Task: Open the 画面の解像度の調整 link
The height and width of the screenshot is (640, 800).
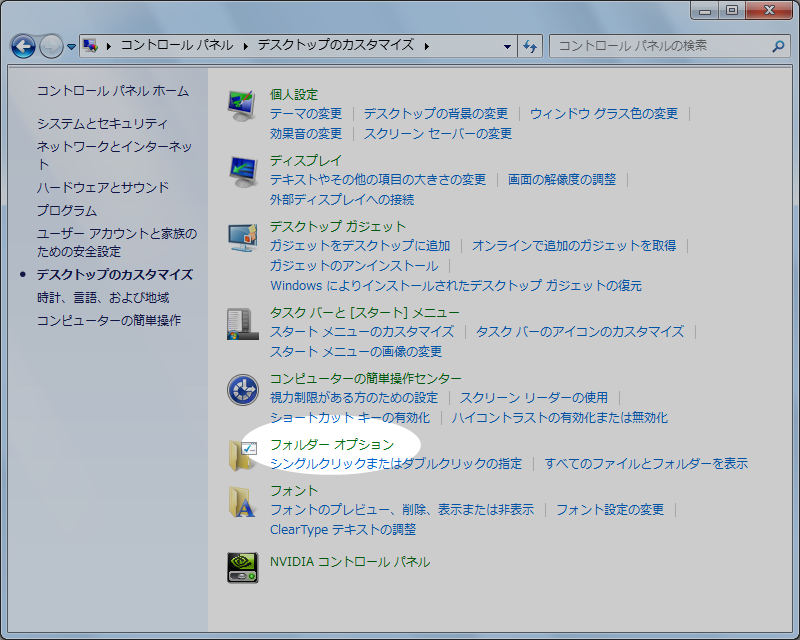Action: [x=562, y=180]
